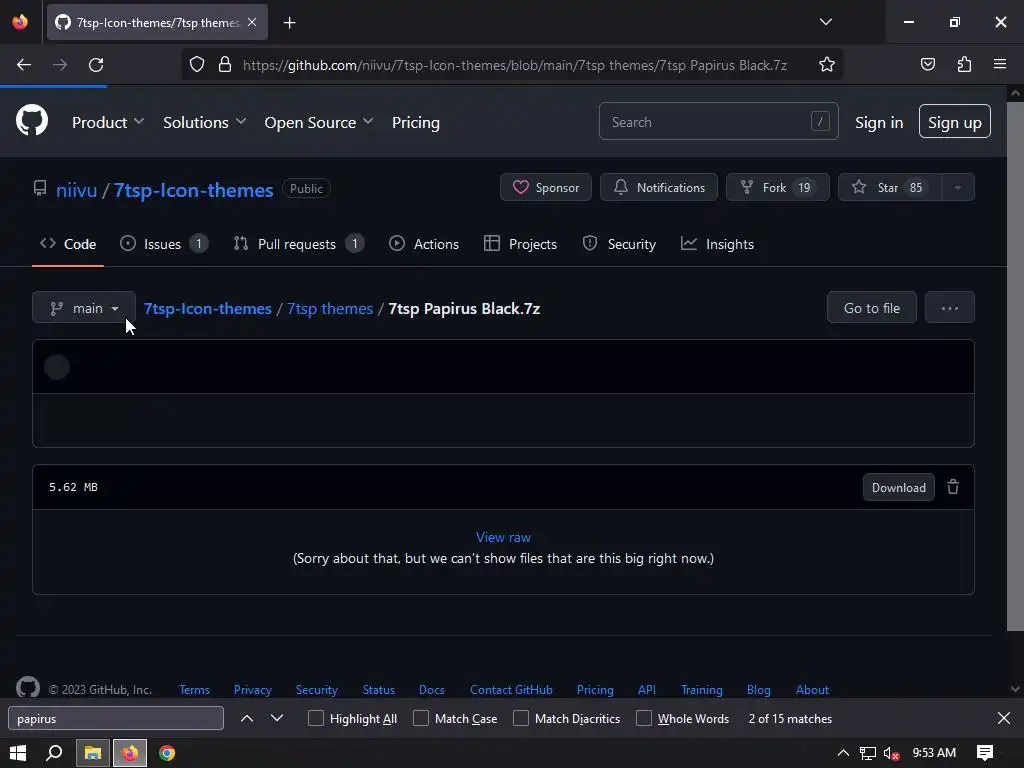The height and width of the screenshot is (768, 1024).
Task: Switch to the Insights tab
Action: tap(717, 244)
